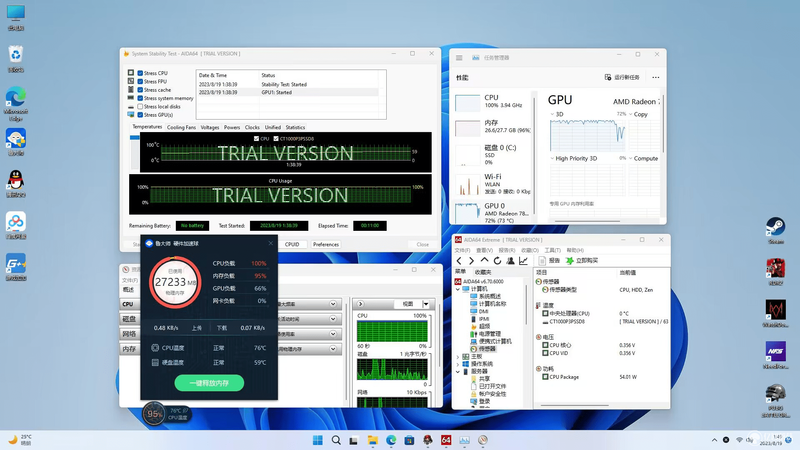This screenshot has height=450, width=800.
Task: Expand the 内存 section chevron in Resource Monitor
Action: tap(333, 349)
